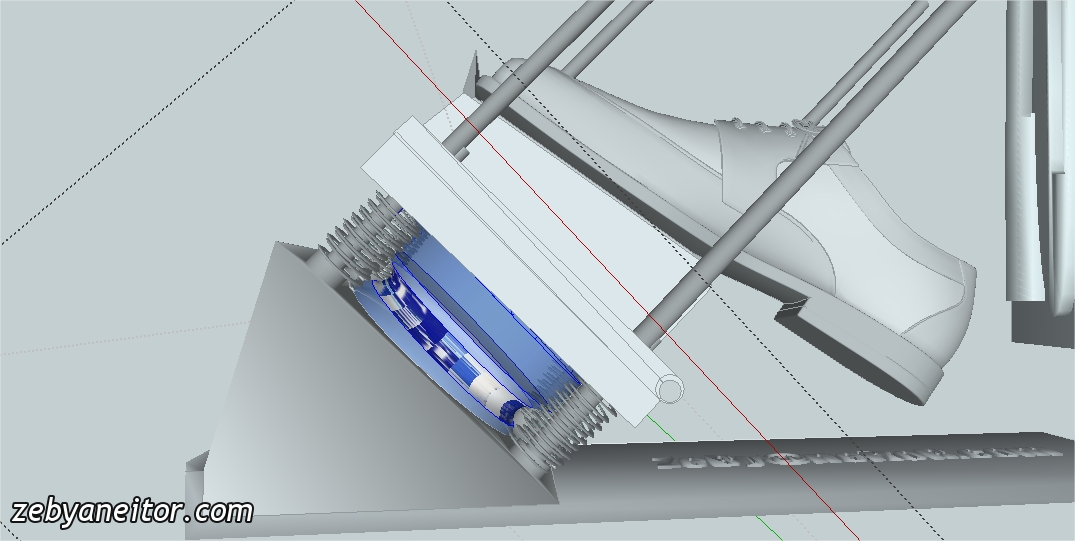Click the hinge cylinder end on the plate
The height and width of the screenshot is (541, 1075).
(x=670, y=388)
